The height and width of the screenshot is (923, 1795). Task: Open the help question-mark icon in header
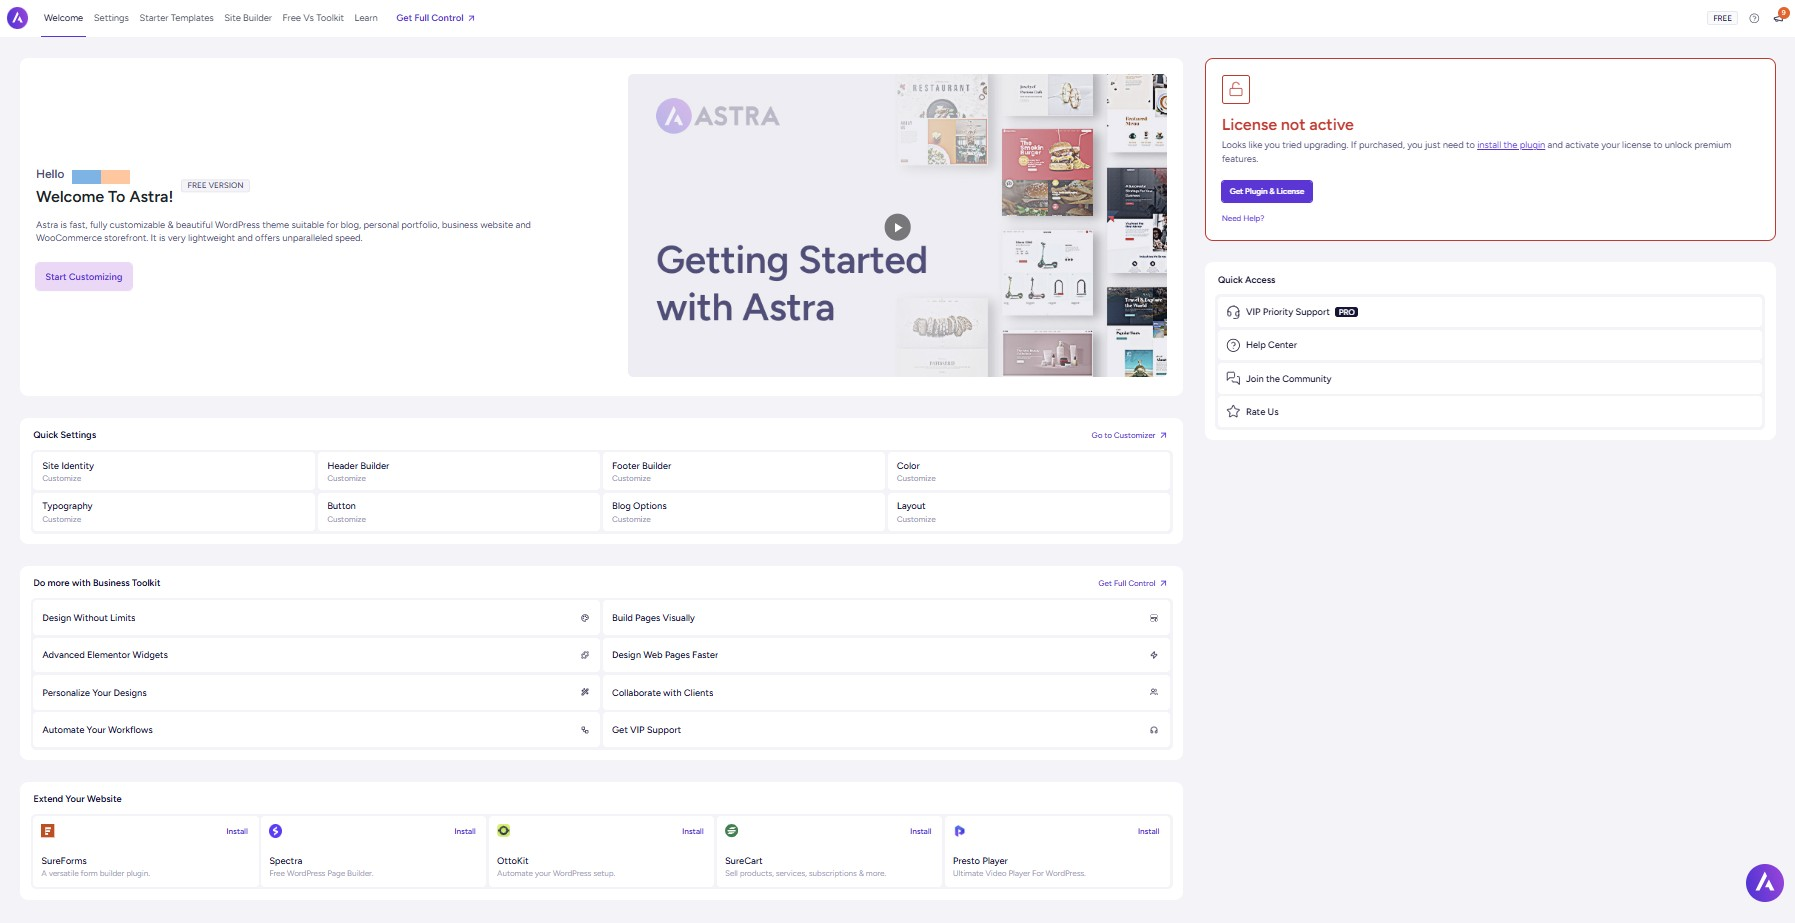click(1754, 18)
